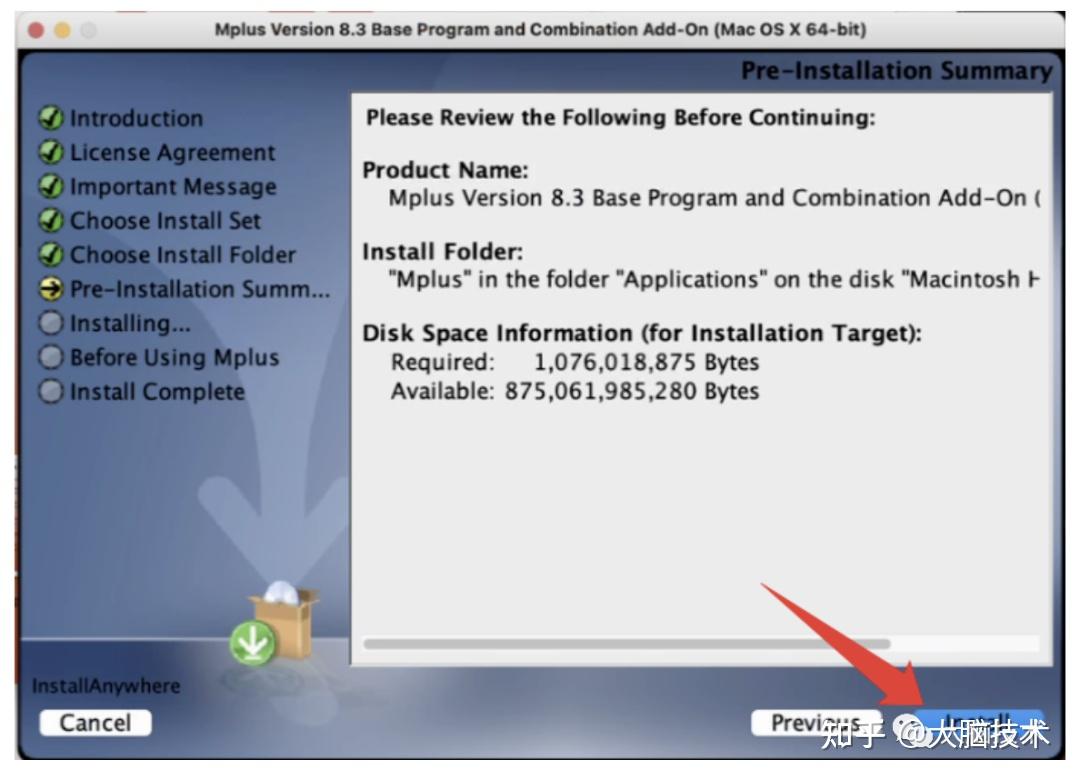Click the Cancel button

(x=95, y=722)
